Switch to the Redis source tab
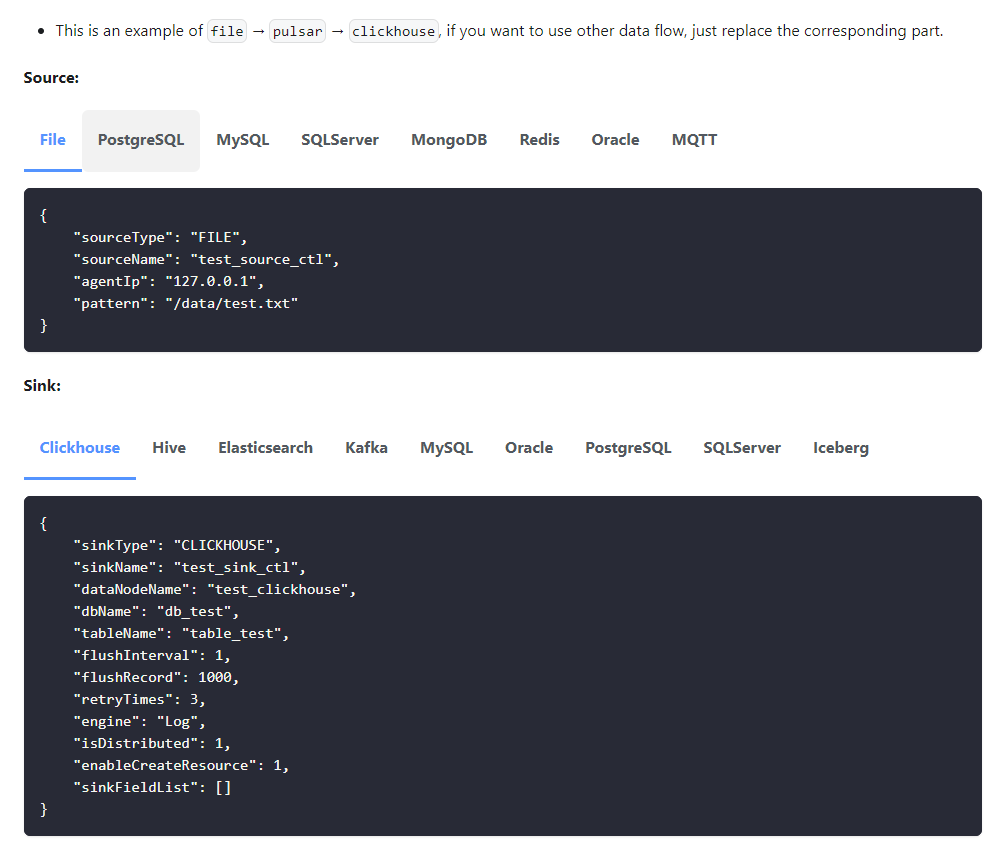 coord(539,140)
